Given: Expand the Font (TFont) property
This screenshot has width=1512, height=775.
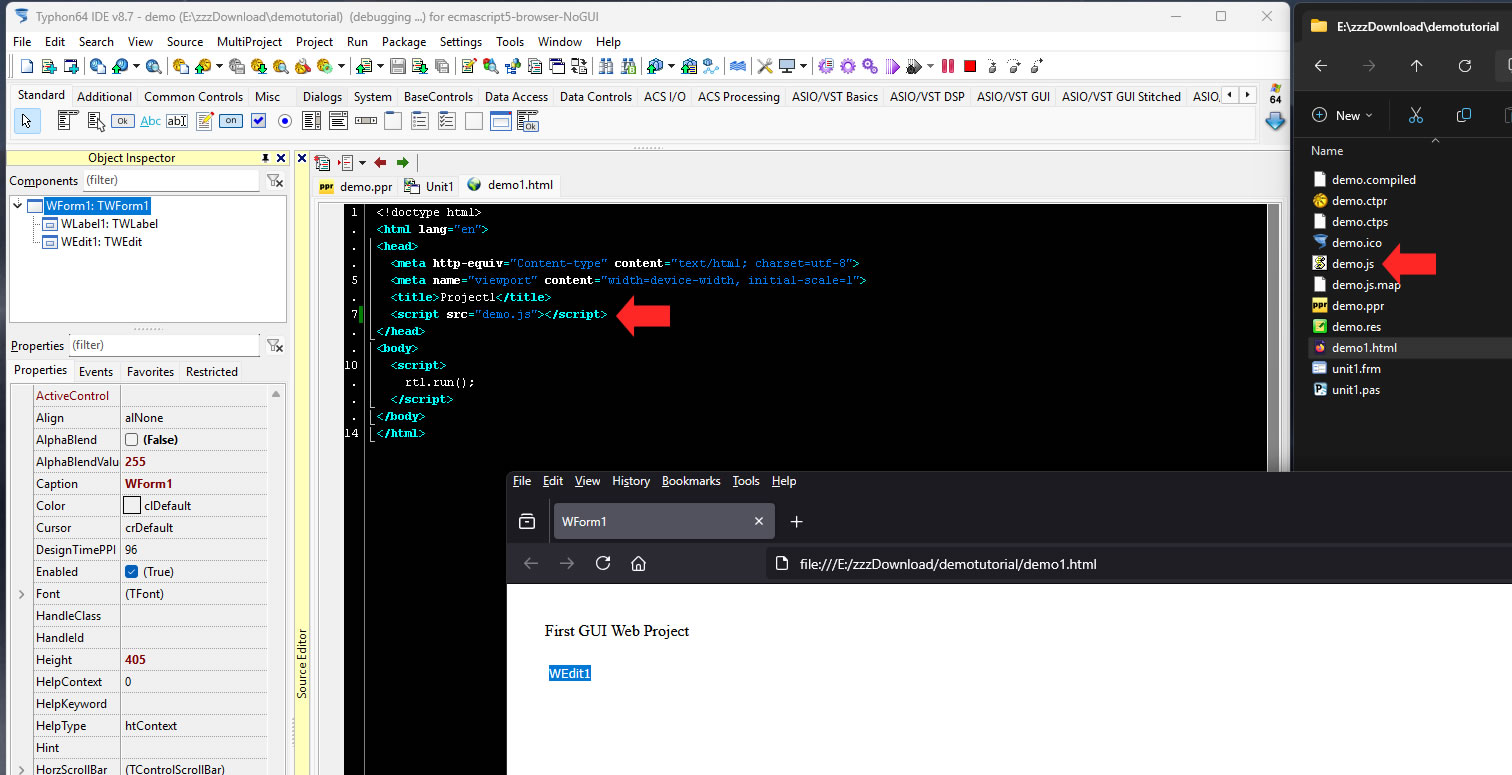Looking at the screenshot, I should [21, 594].
